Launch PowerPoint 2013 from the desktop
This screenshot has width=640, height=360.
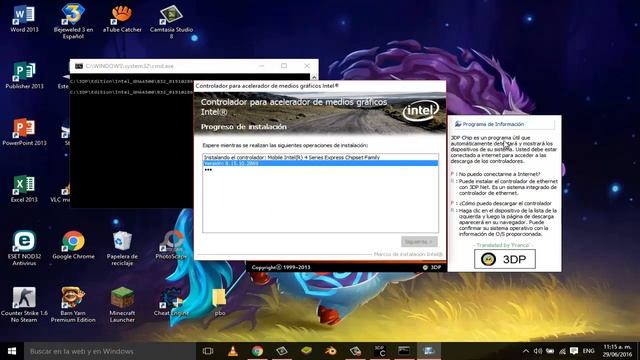click(24, 132)
